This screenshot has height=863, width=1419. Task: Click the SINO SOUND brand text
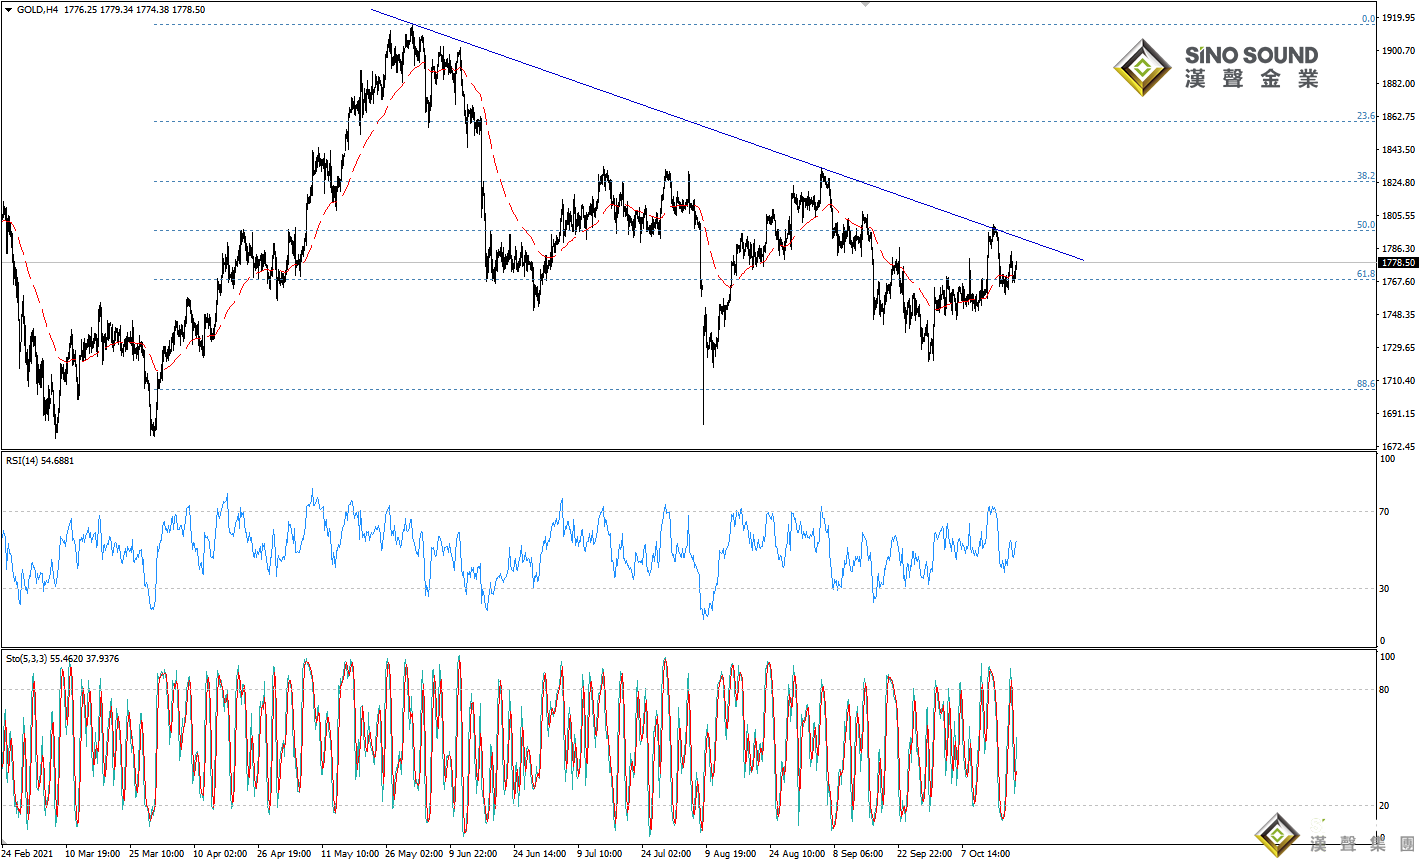click(1251, 55)
